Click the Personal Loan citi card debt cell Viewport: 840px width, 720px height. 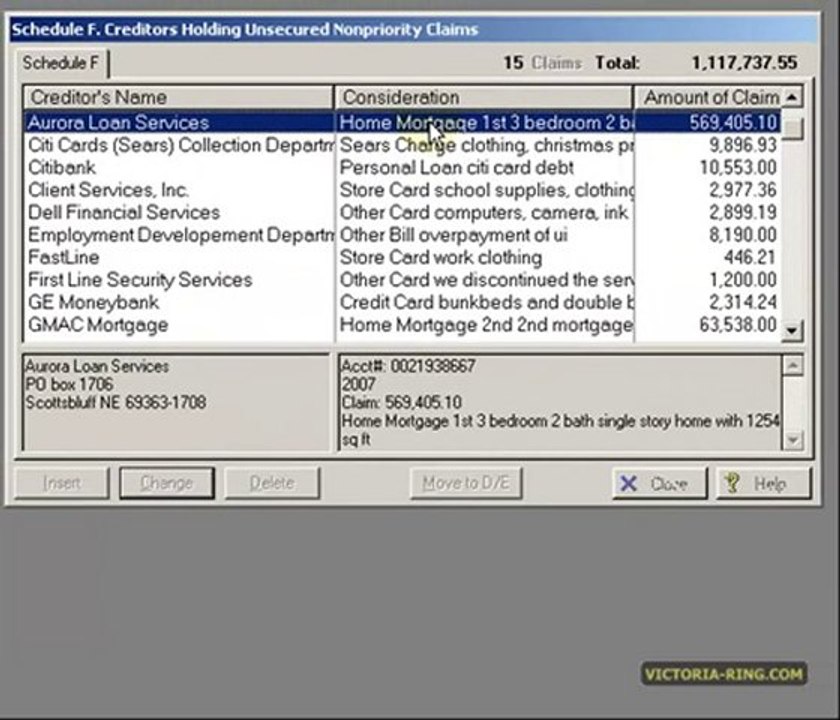485,168
